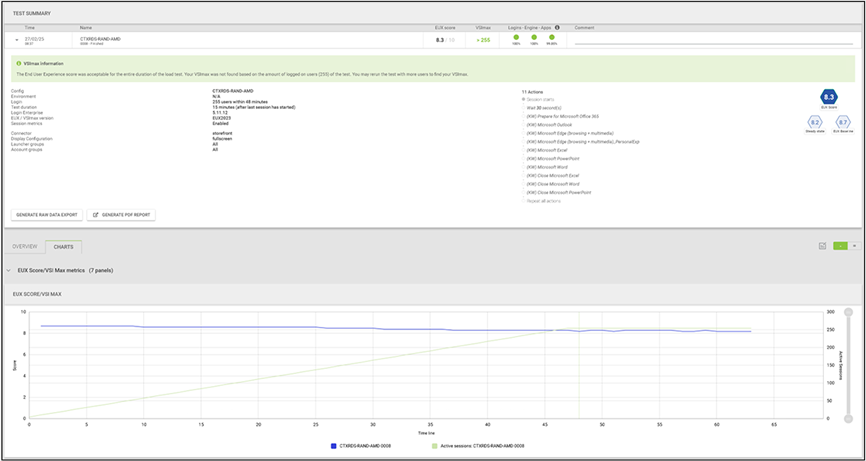
Task: Select the Charts tab
Action: click(64, 247)
